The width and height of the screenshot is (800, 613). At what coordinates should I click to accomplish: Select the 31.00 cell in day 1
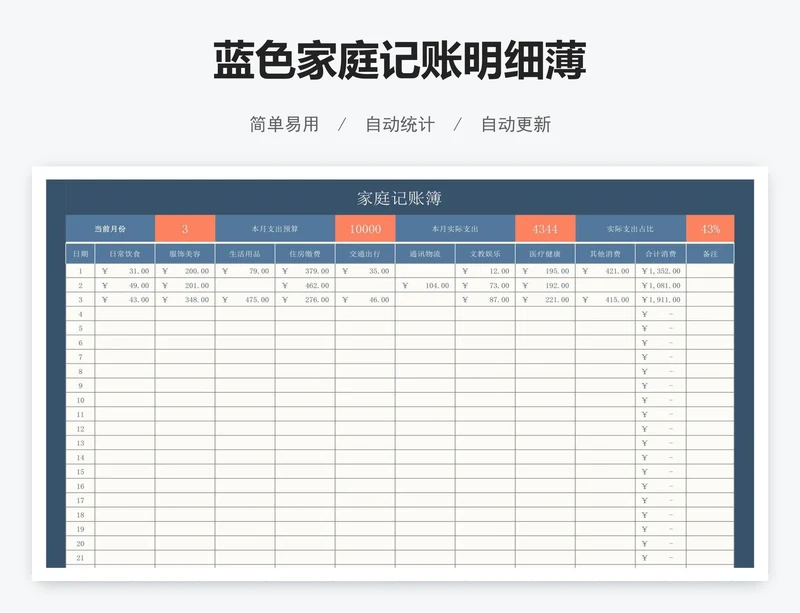[125, 271]
